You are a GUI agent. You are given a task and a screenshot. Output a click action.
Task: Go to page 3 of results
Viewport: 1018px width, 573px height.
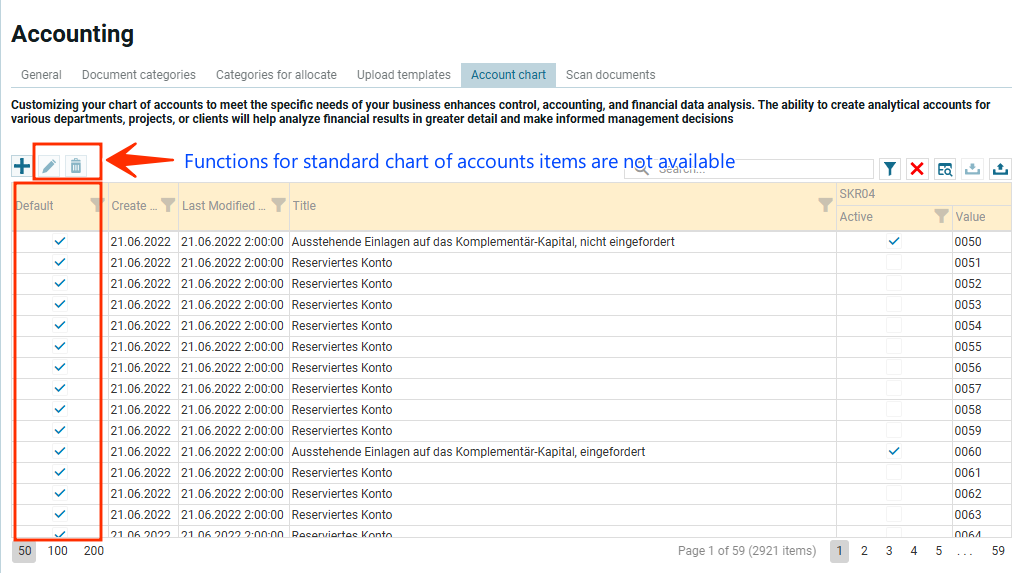pos(889,551)
